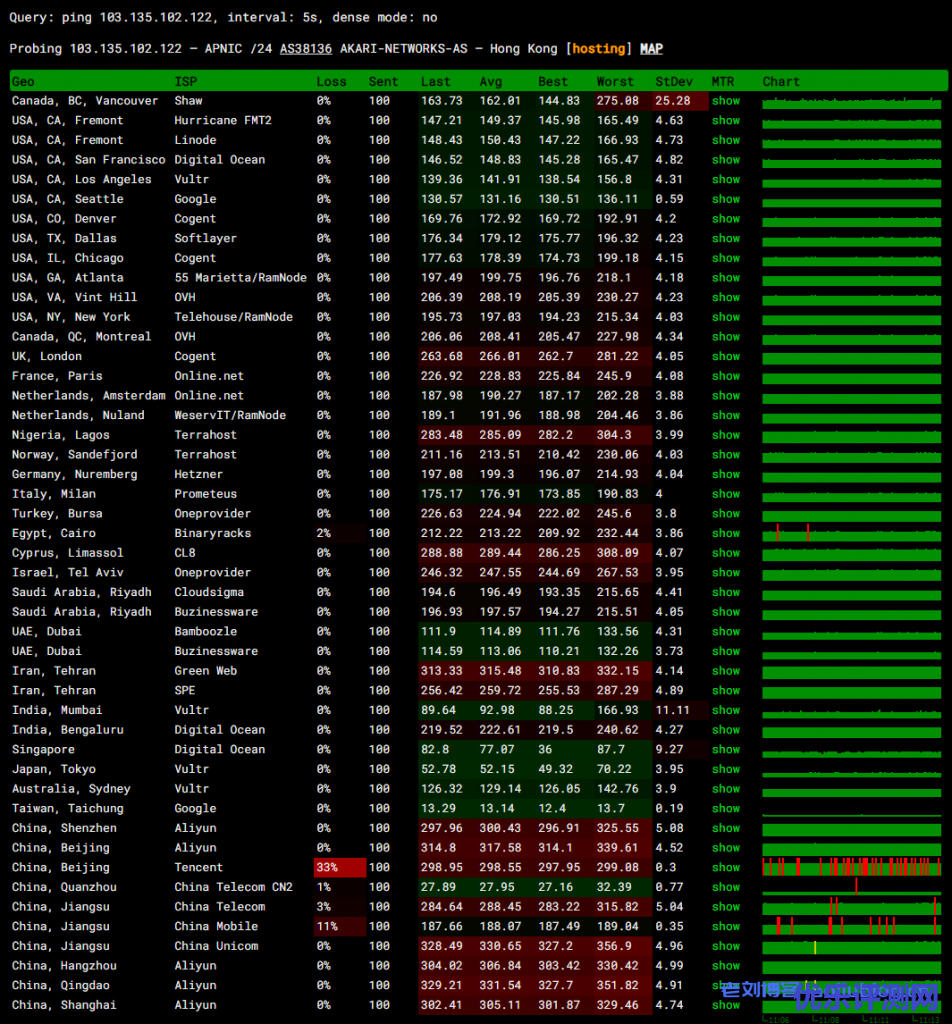Show MTR for UK, London Cogent
The image size is (952, 1024).
pyautogui.click(x=725, y=356)
